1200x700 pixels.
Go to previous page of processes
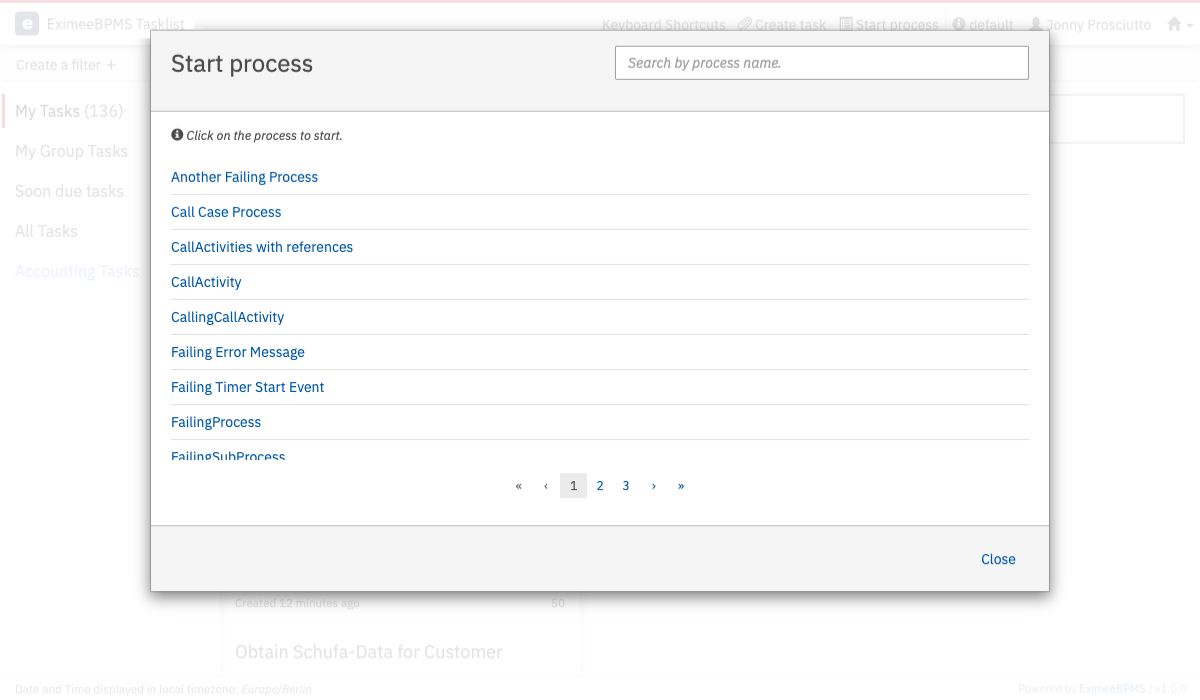546,486
